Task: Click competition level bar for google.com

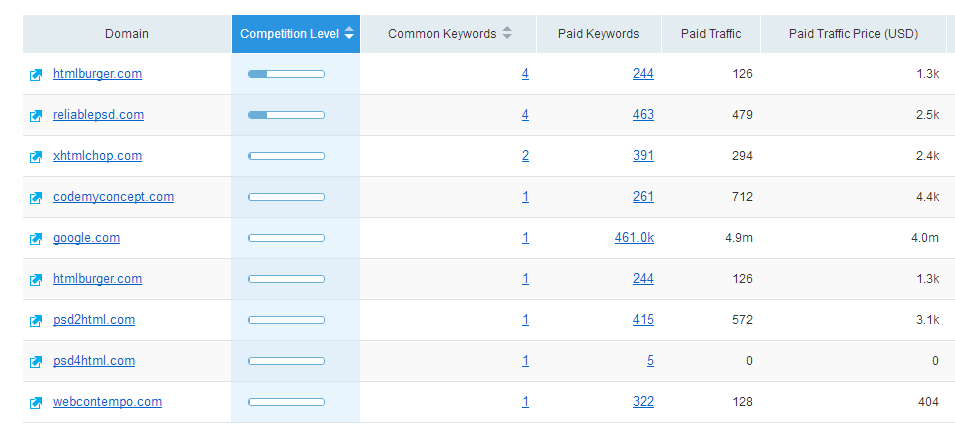Action: [286, 238]
